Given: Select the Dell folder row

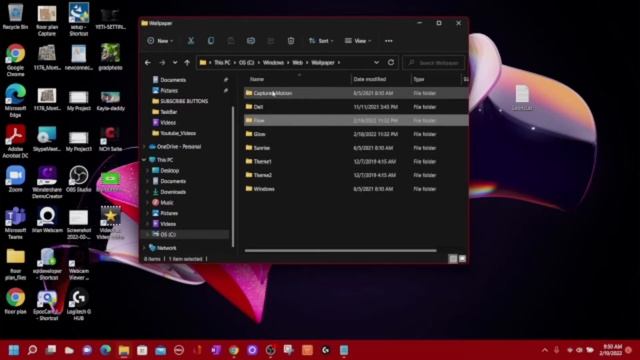Looking at the screenshot, I should [356, 107].
